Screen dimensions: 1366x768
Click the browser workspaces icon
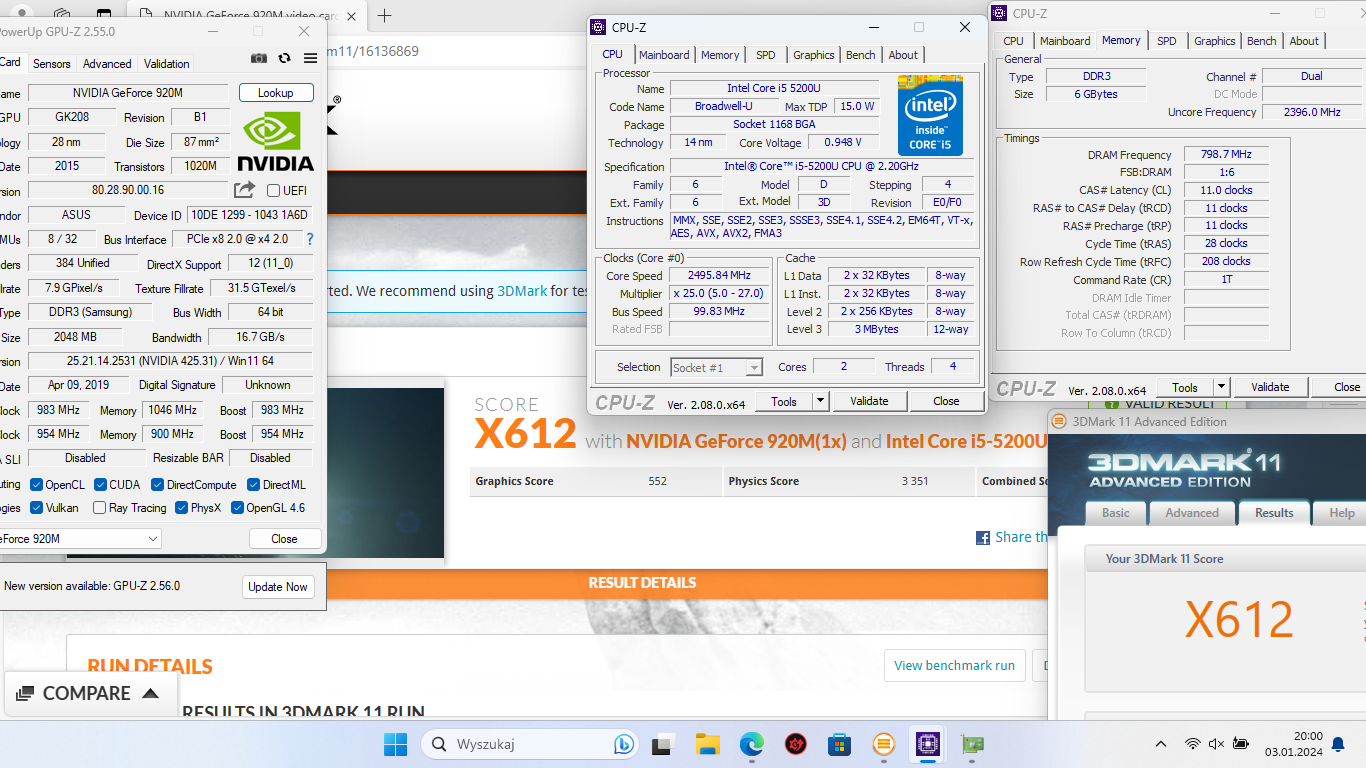point(62,15)
